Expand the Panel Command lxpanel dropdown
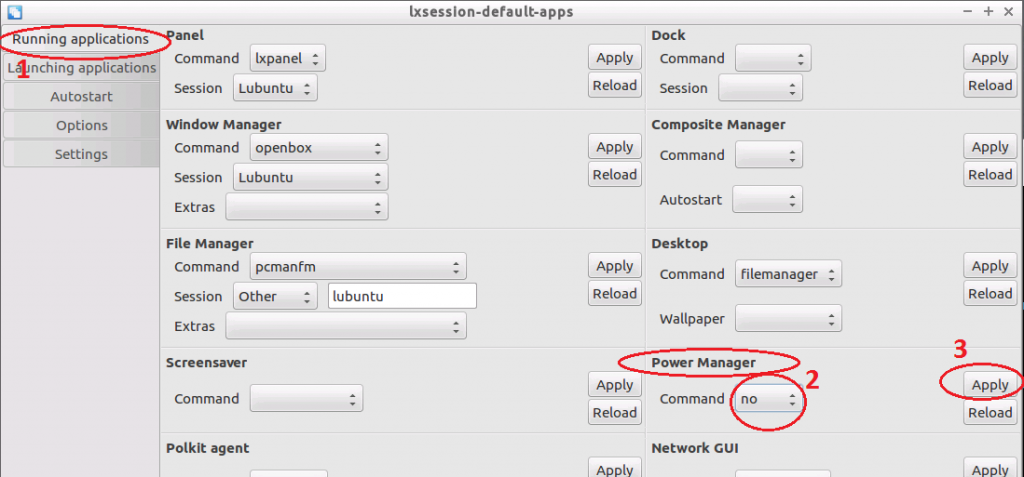Viewport: 1024px width, 477px height. coord(287,59)
